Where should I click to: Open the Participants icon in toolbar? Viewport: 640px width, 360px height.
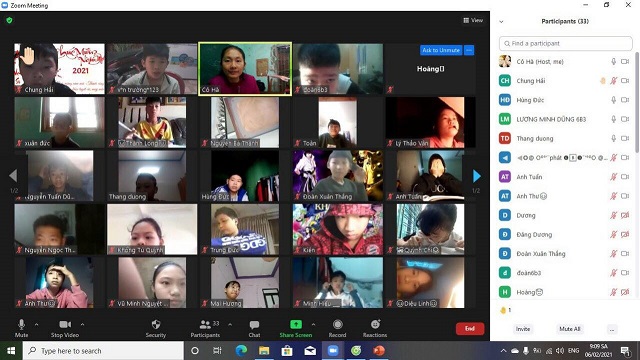(205, 324)
